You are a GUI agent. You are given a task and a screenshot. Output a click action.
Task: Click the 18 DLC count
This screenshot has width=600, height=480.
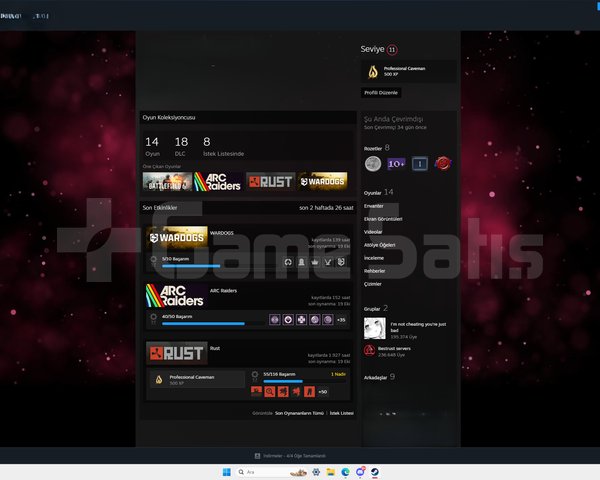tap(181, 147)
